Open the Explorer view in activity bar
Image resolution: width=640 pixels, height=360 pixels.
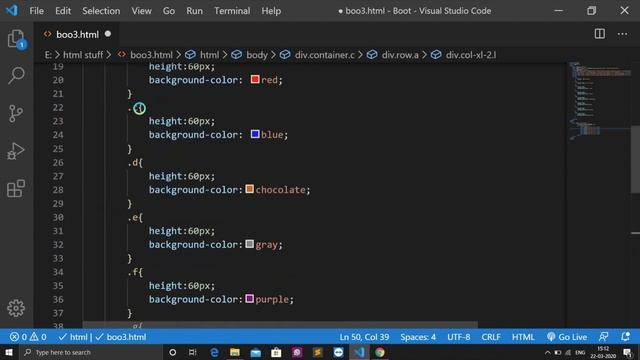pos(16,39)
